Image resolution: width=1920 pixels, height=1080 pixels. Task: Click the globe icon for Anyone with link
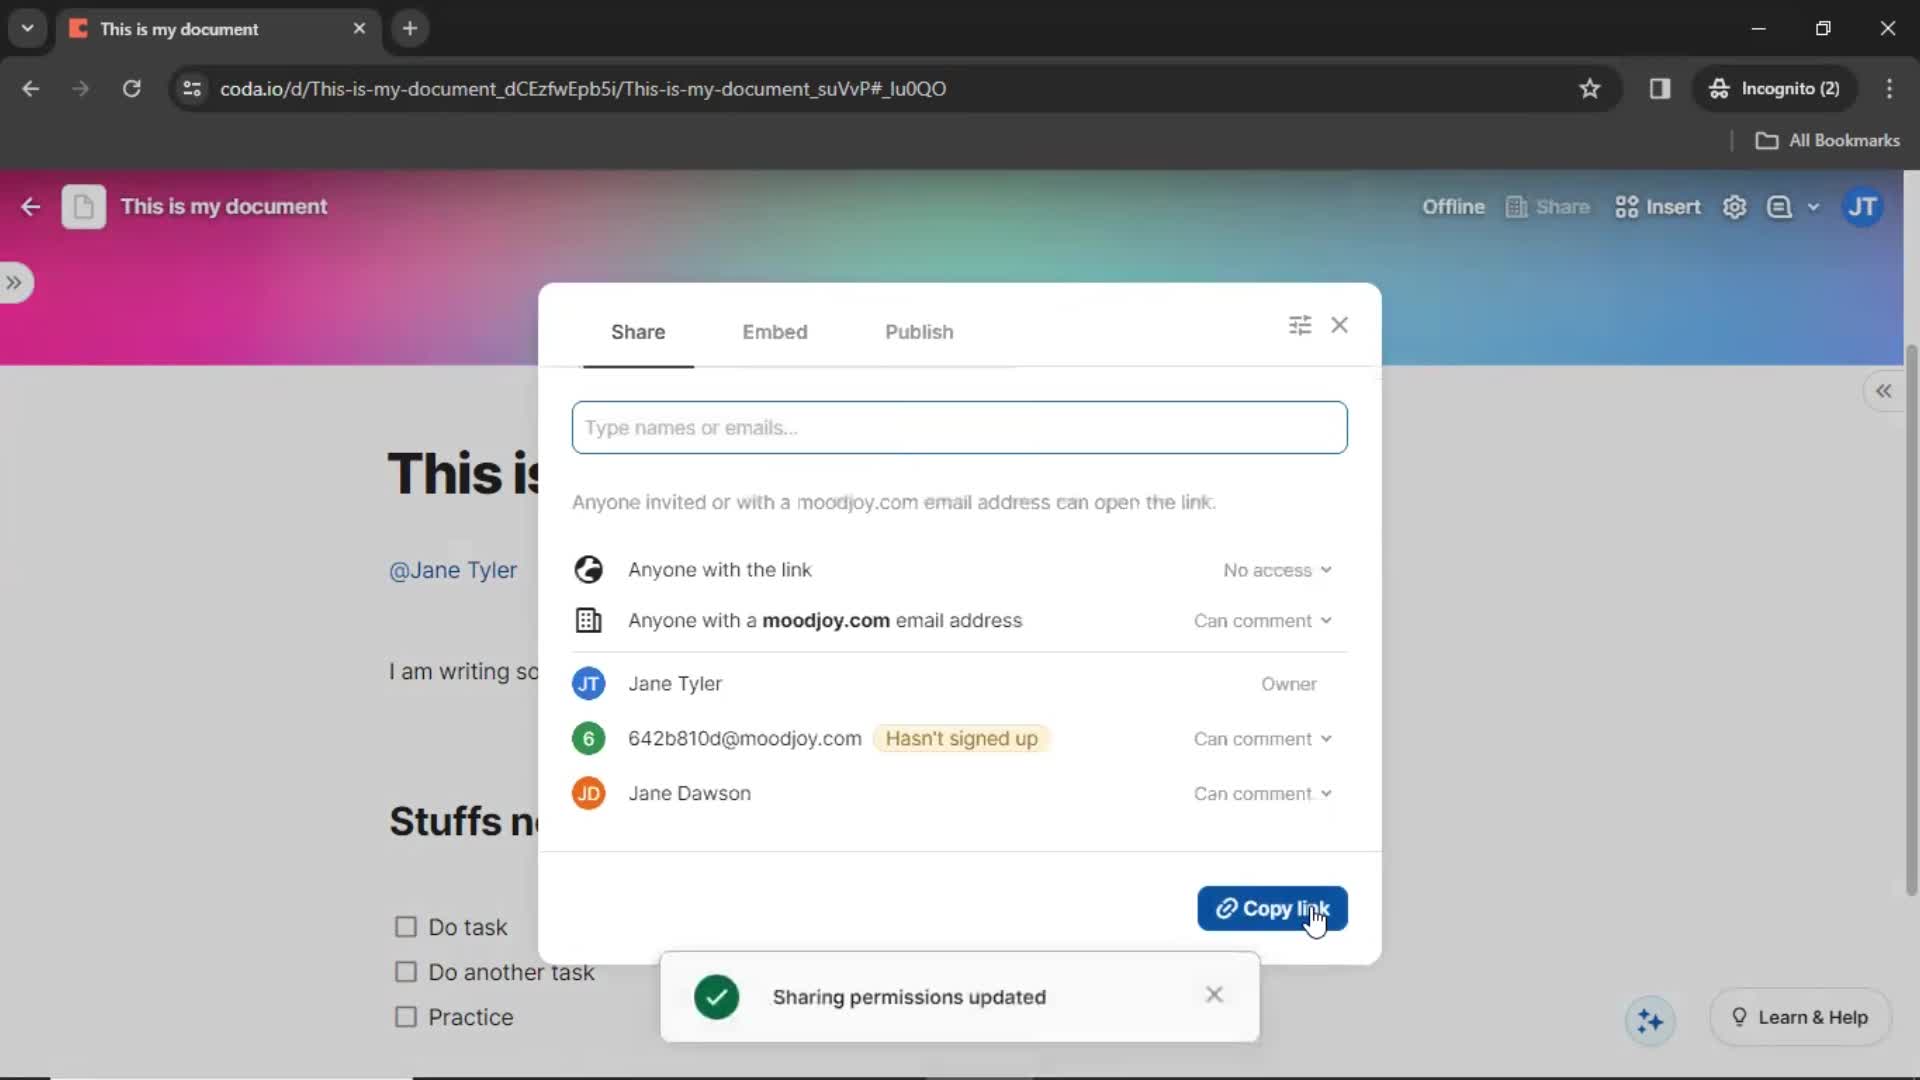pyautogui.click(x=588, y=570)
